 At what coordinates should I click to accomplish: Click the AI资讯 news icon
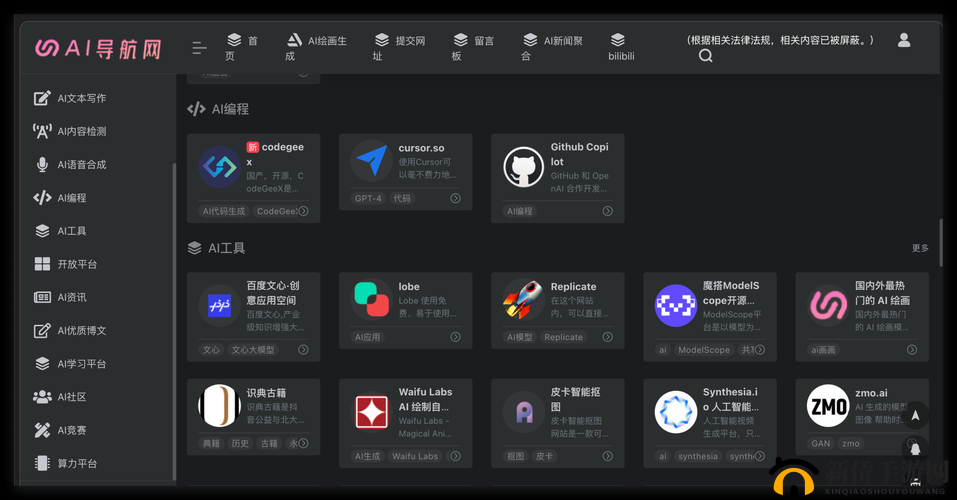pyautogui.click(x=42, y=297)
